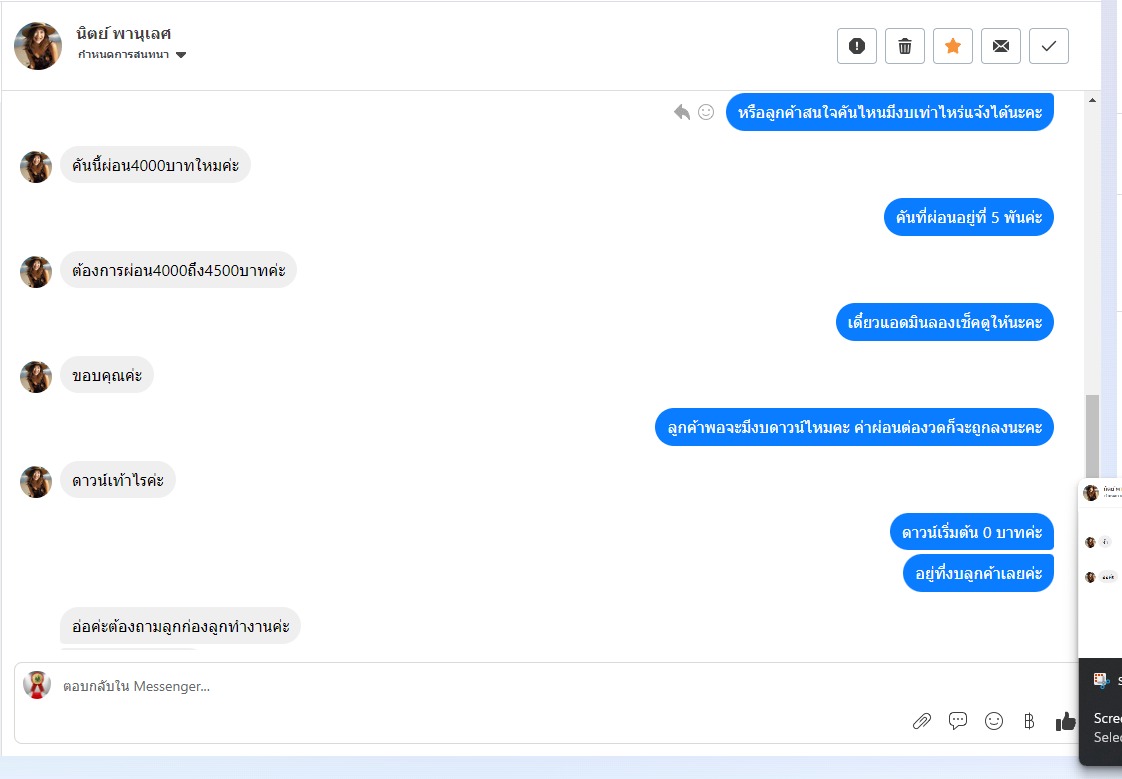Open saved replies speech bubble icon
Image resolution: width=1122 pixels, height=779 pixels.
click(x=957, y=721)
